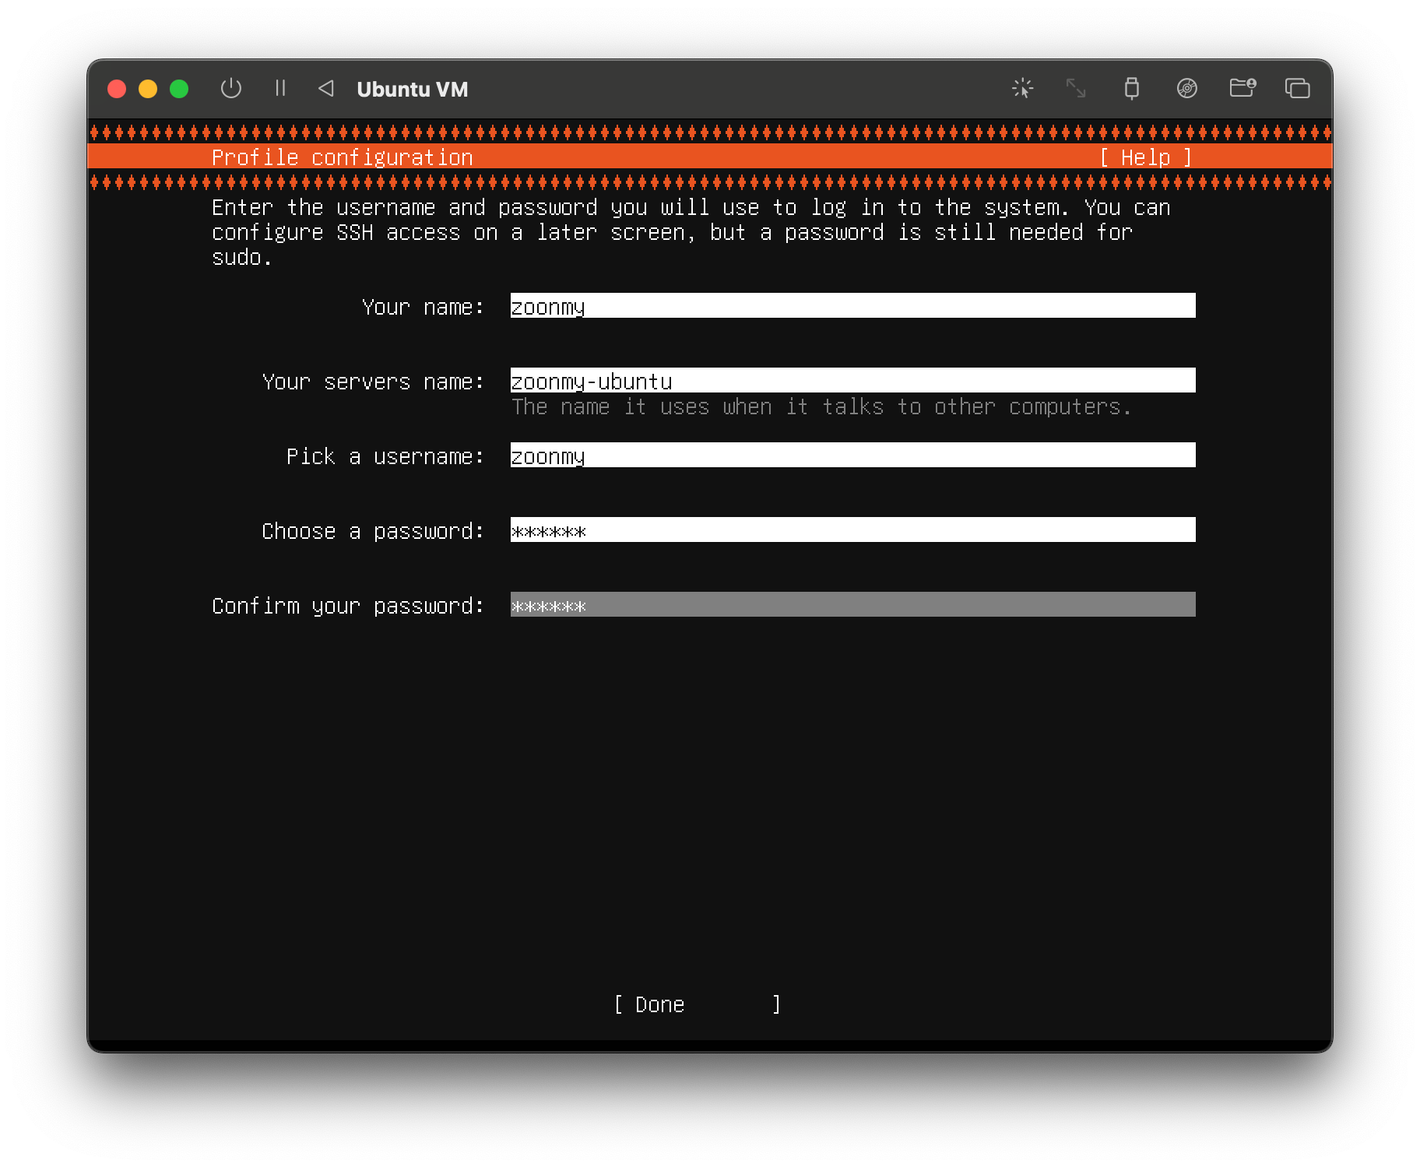The height and width of the screenshot is (1168, 1420).
Task: Click the VM power button icon
Action: [231, 88]
